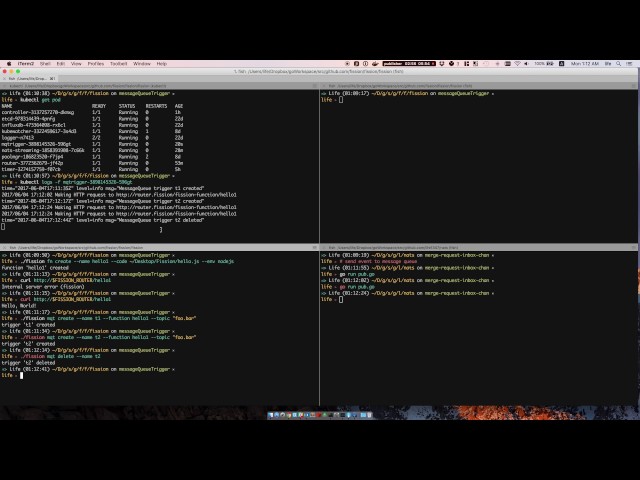640x480 pixels.
Task: Click the user name 'life' in menu bar
Action: coord(608,64)
